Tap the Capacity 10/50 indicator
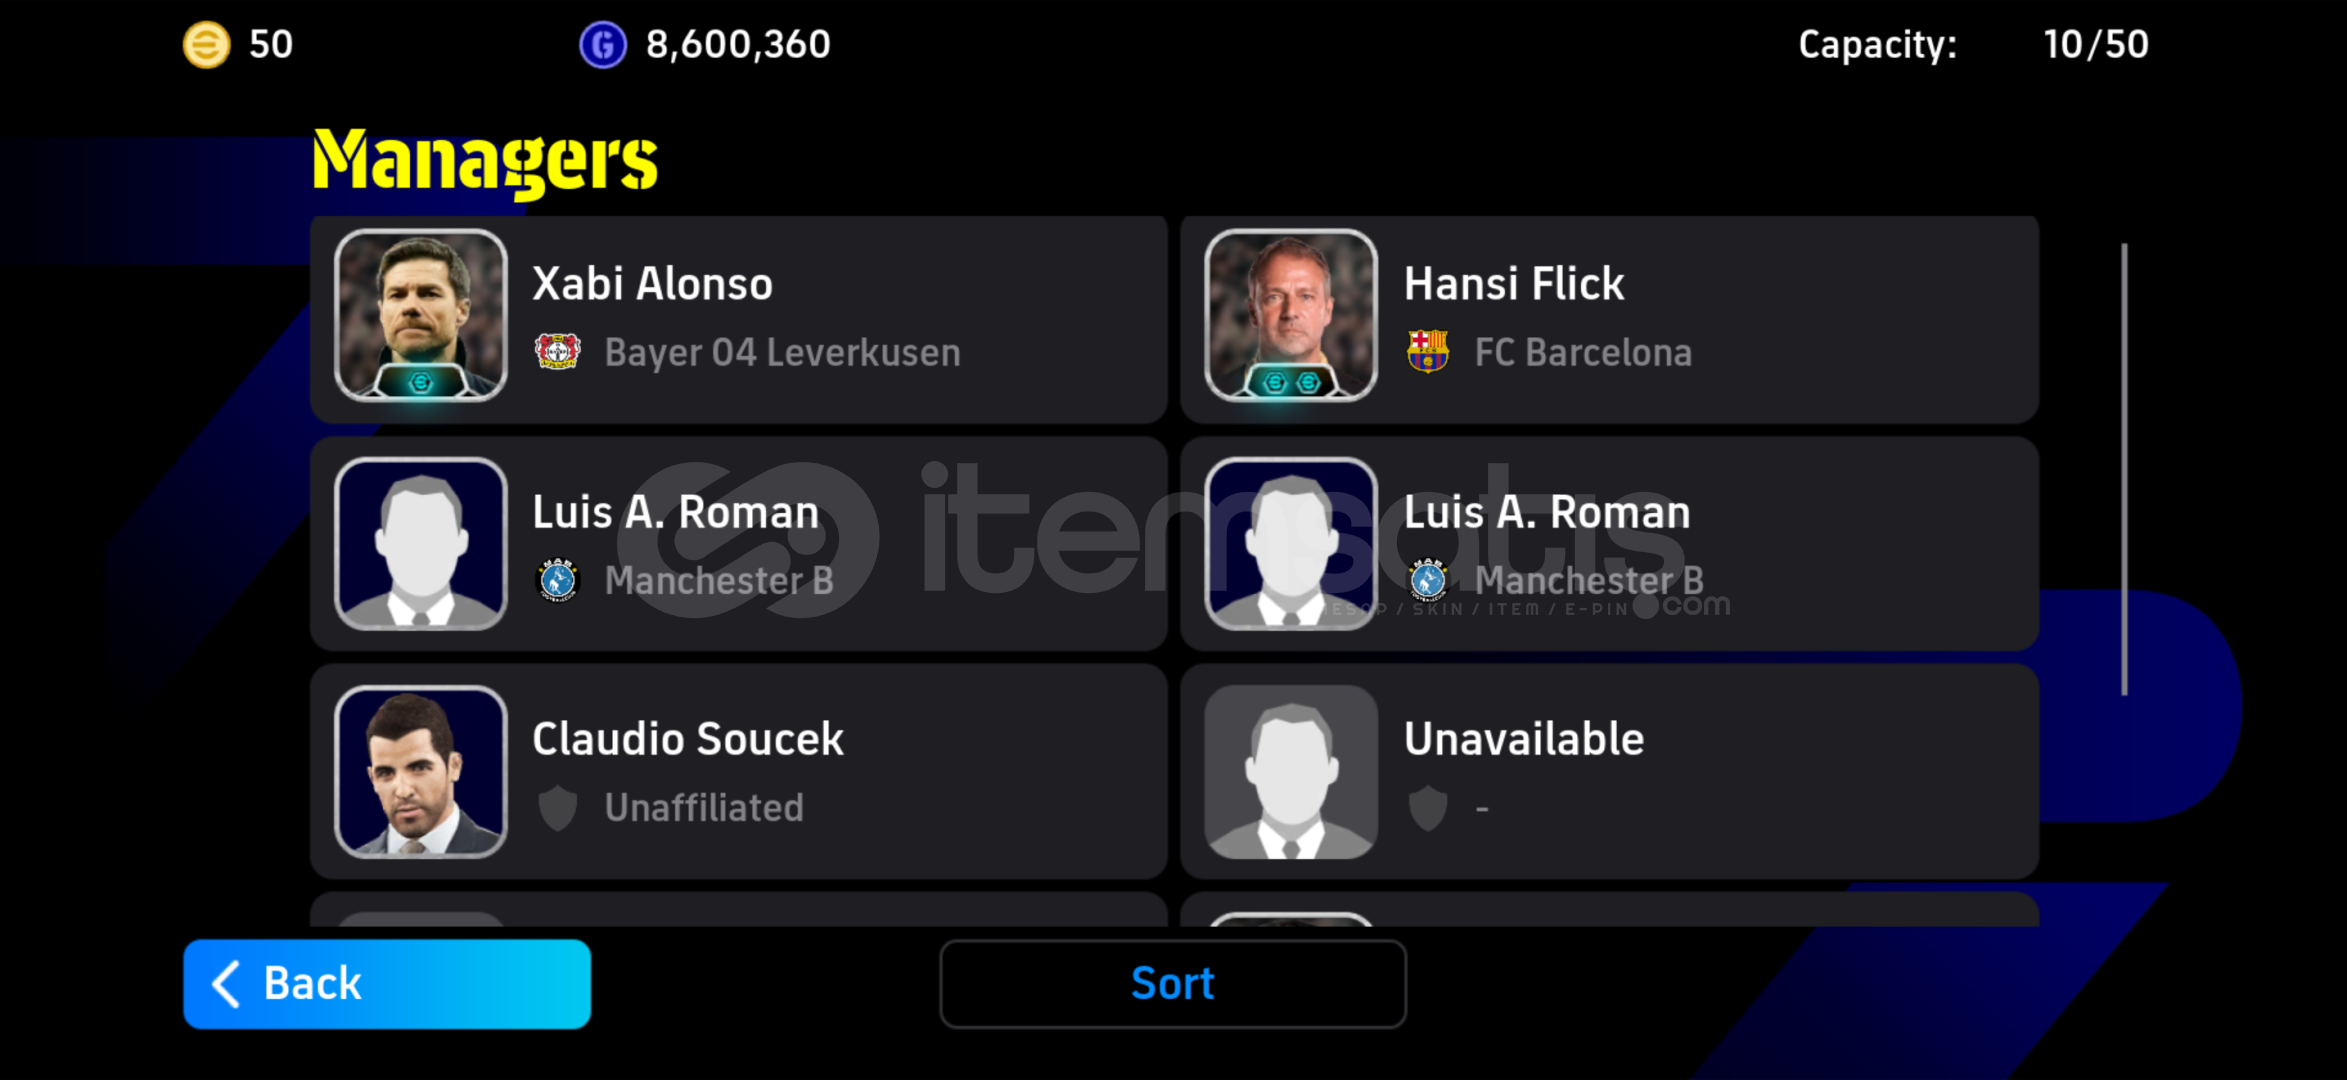This screenshot has width=2347, height=1080. 1973,45
